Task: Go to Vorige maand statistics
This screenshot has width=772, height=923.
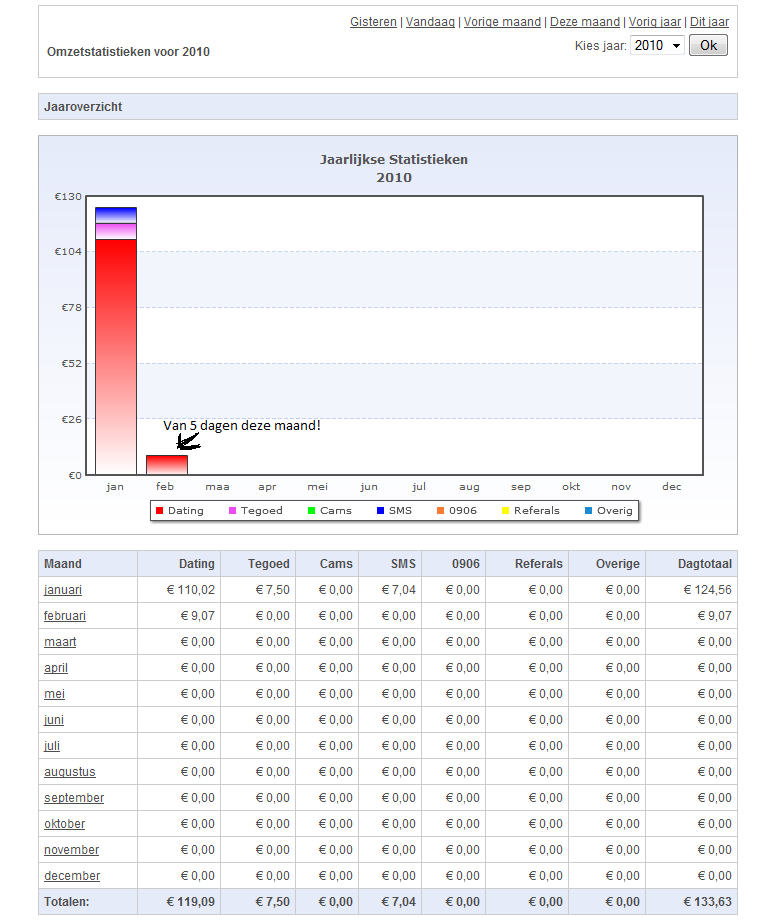Action: pyautogui.click(x=502, y=22)
